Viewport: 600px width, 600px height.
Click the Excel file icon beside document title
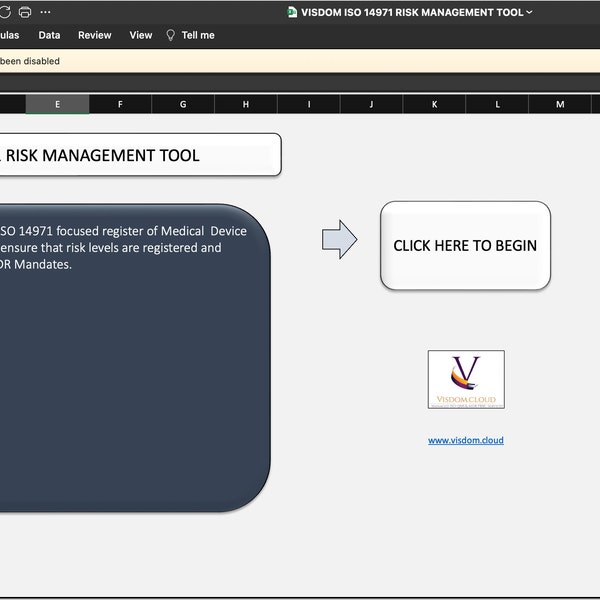click(x=292, y=12)
